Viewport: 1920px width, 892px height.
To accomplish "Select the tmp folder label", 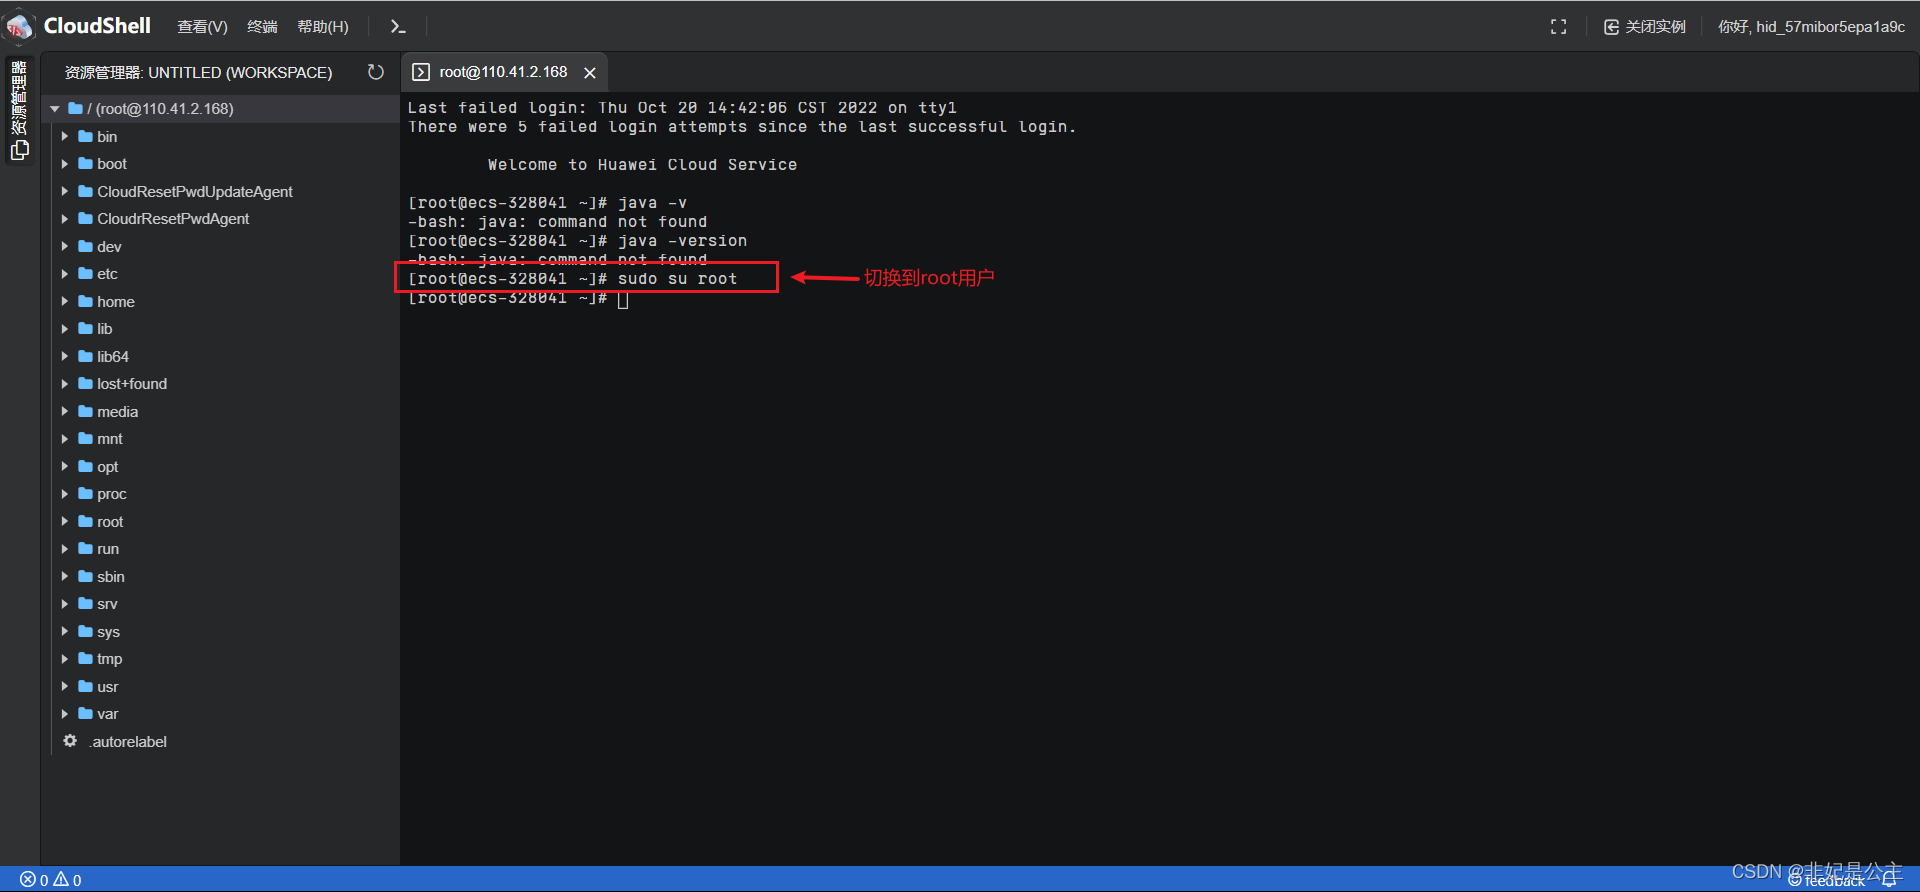I will [109, 659].
